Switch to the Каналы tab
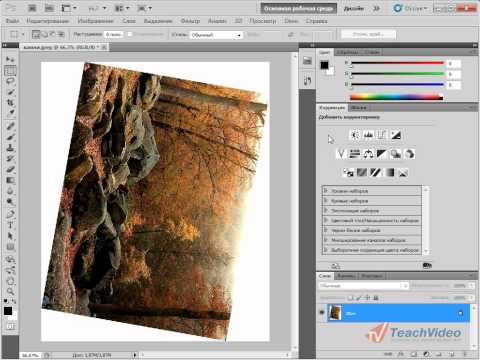Screen dimensions: 480x360 pos(346,276)
